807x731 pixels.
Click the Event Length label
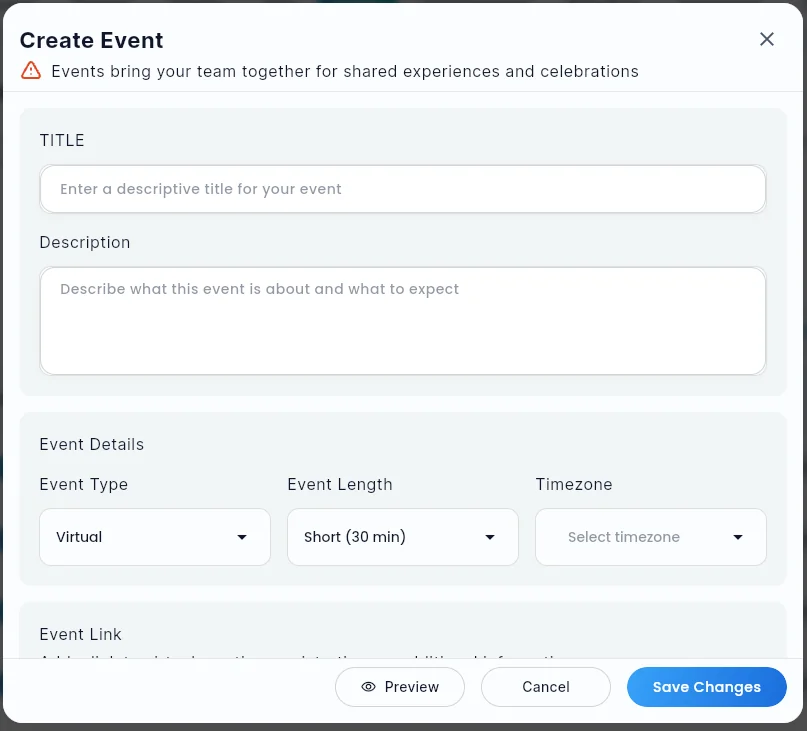(x=340, y=484)
